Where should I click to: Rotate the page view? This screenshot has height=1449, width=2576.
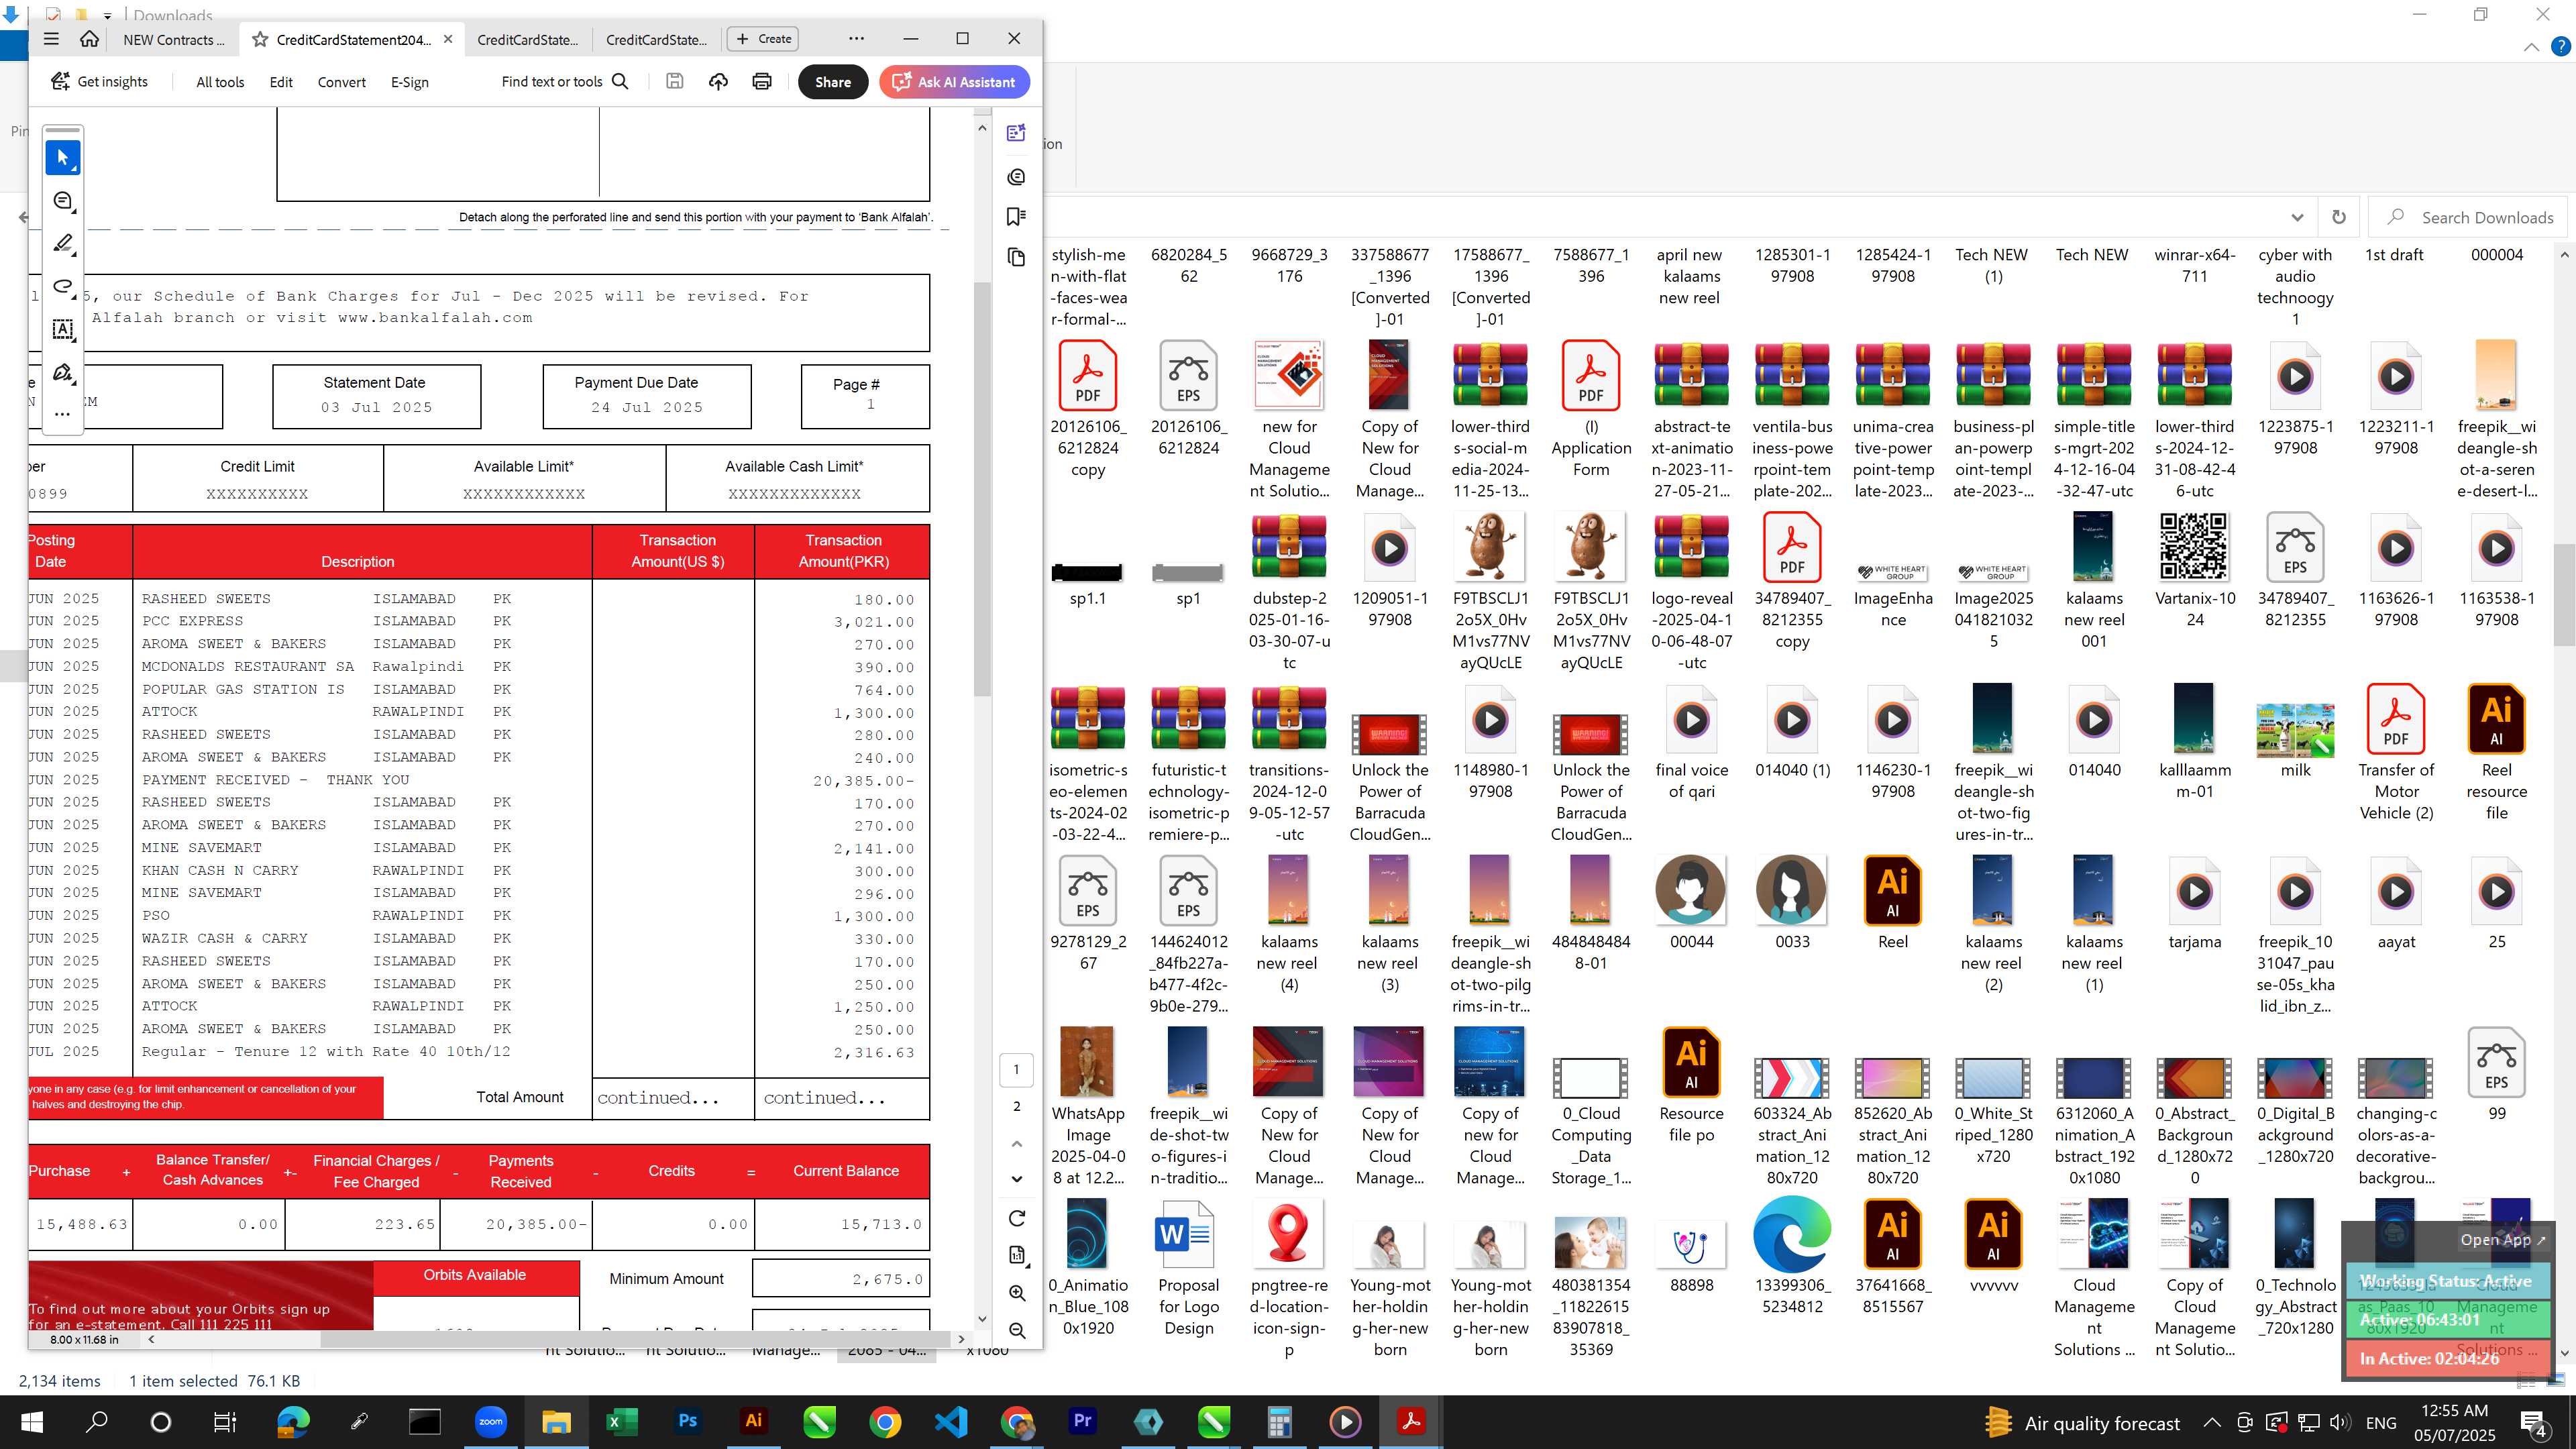click(x=1017, y=1218)
